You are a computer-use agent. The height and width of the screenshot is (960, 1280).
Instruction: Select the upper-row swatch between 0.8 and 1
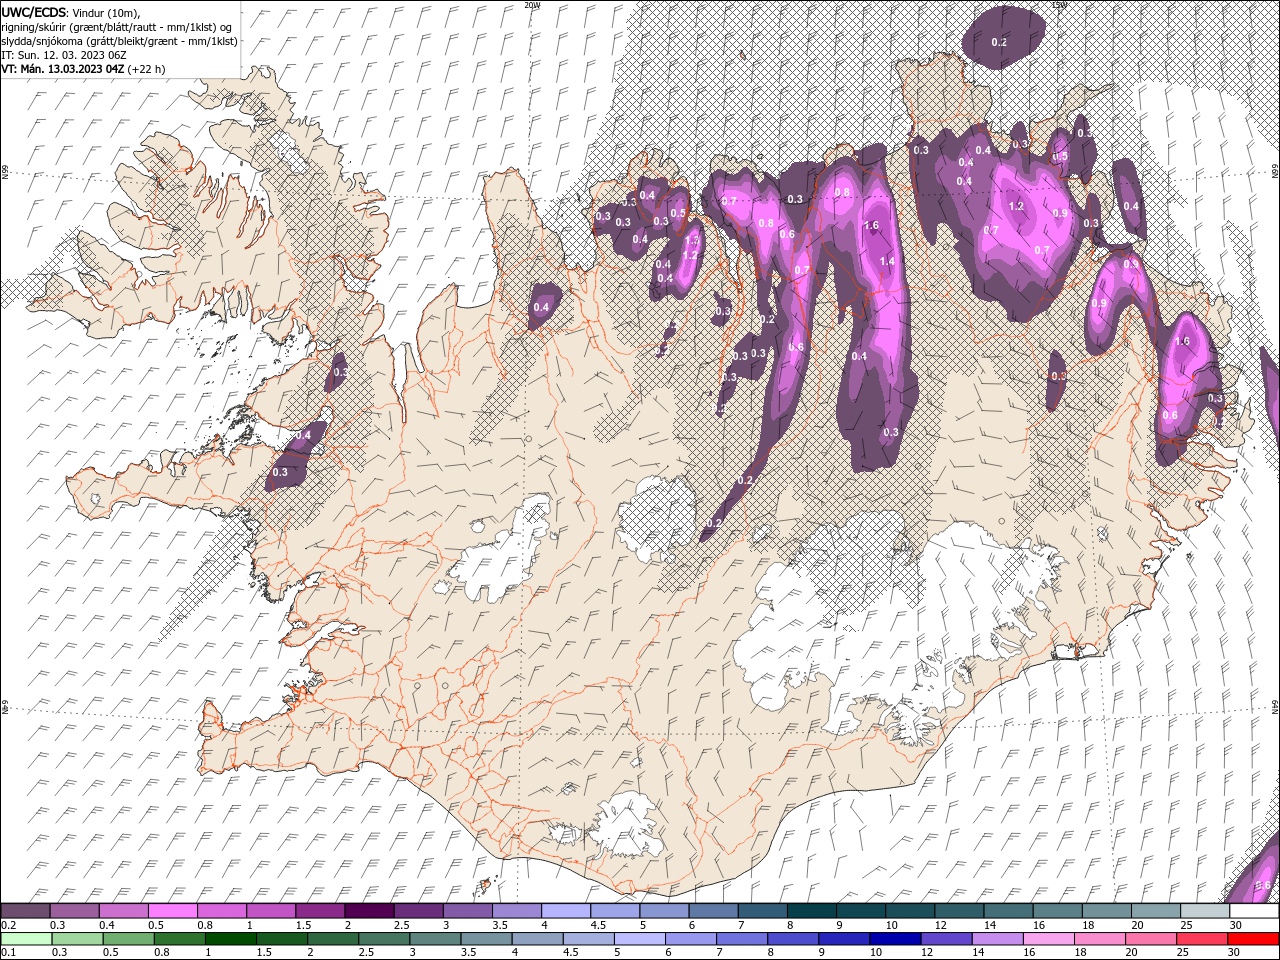222,911
